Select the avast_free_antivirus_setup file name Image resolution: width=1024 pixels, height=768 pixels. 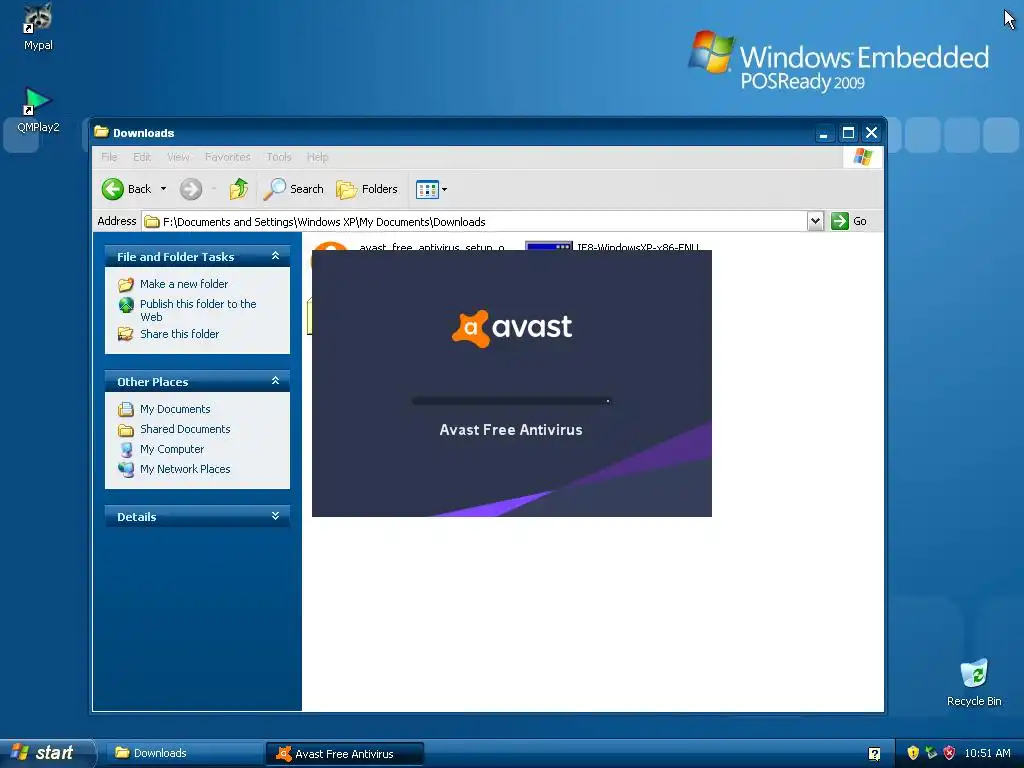click(x=432, y=247)
